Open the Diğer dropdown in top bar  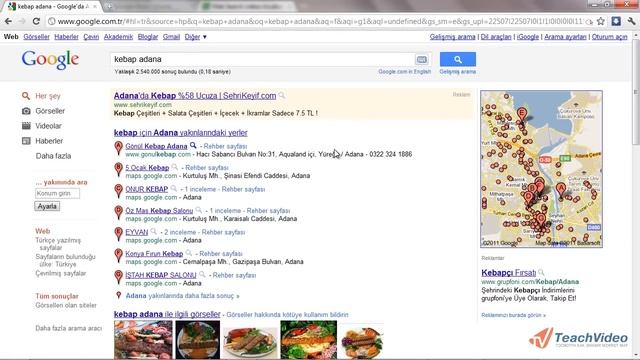coord(196,37)
